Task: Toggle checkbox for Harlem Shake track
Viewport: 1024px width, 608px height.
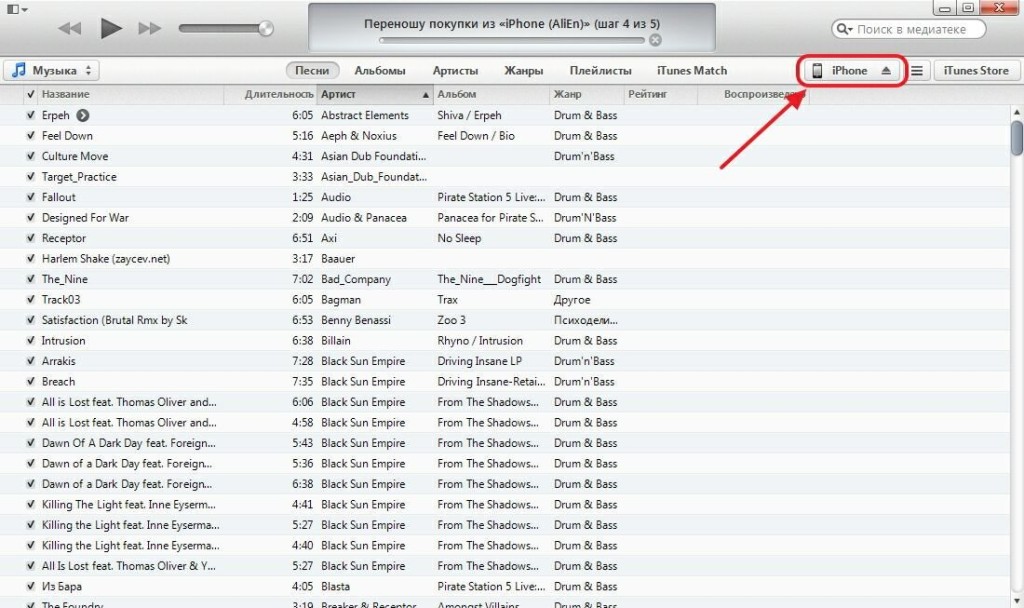Action: coord(31,259)
